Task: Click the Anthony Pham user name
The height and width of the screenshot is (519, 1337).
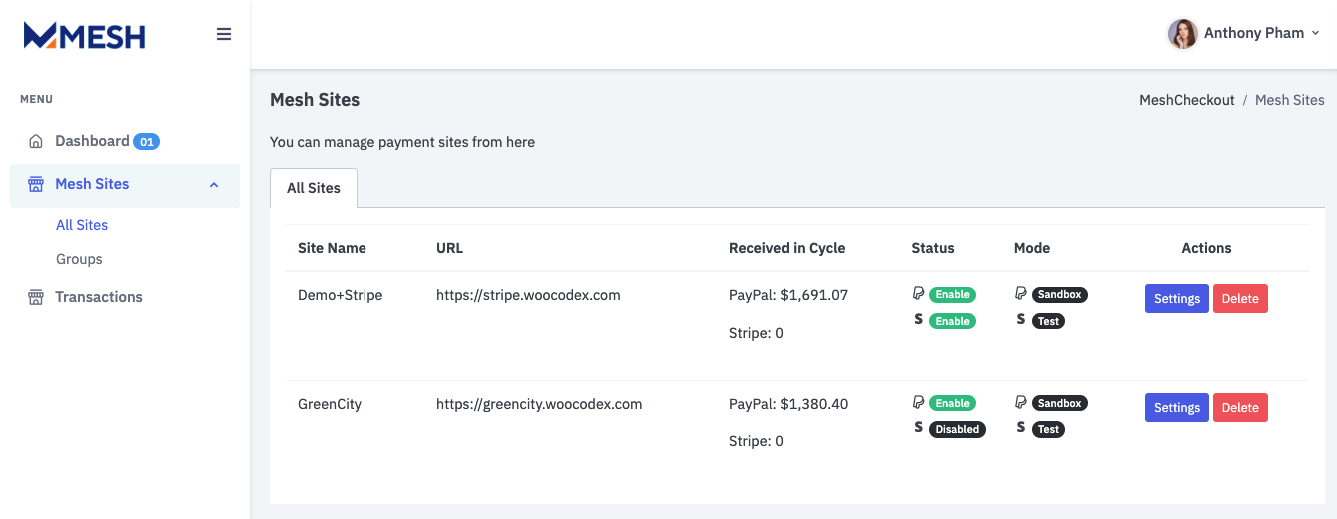Action: point(1254,33)
